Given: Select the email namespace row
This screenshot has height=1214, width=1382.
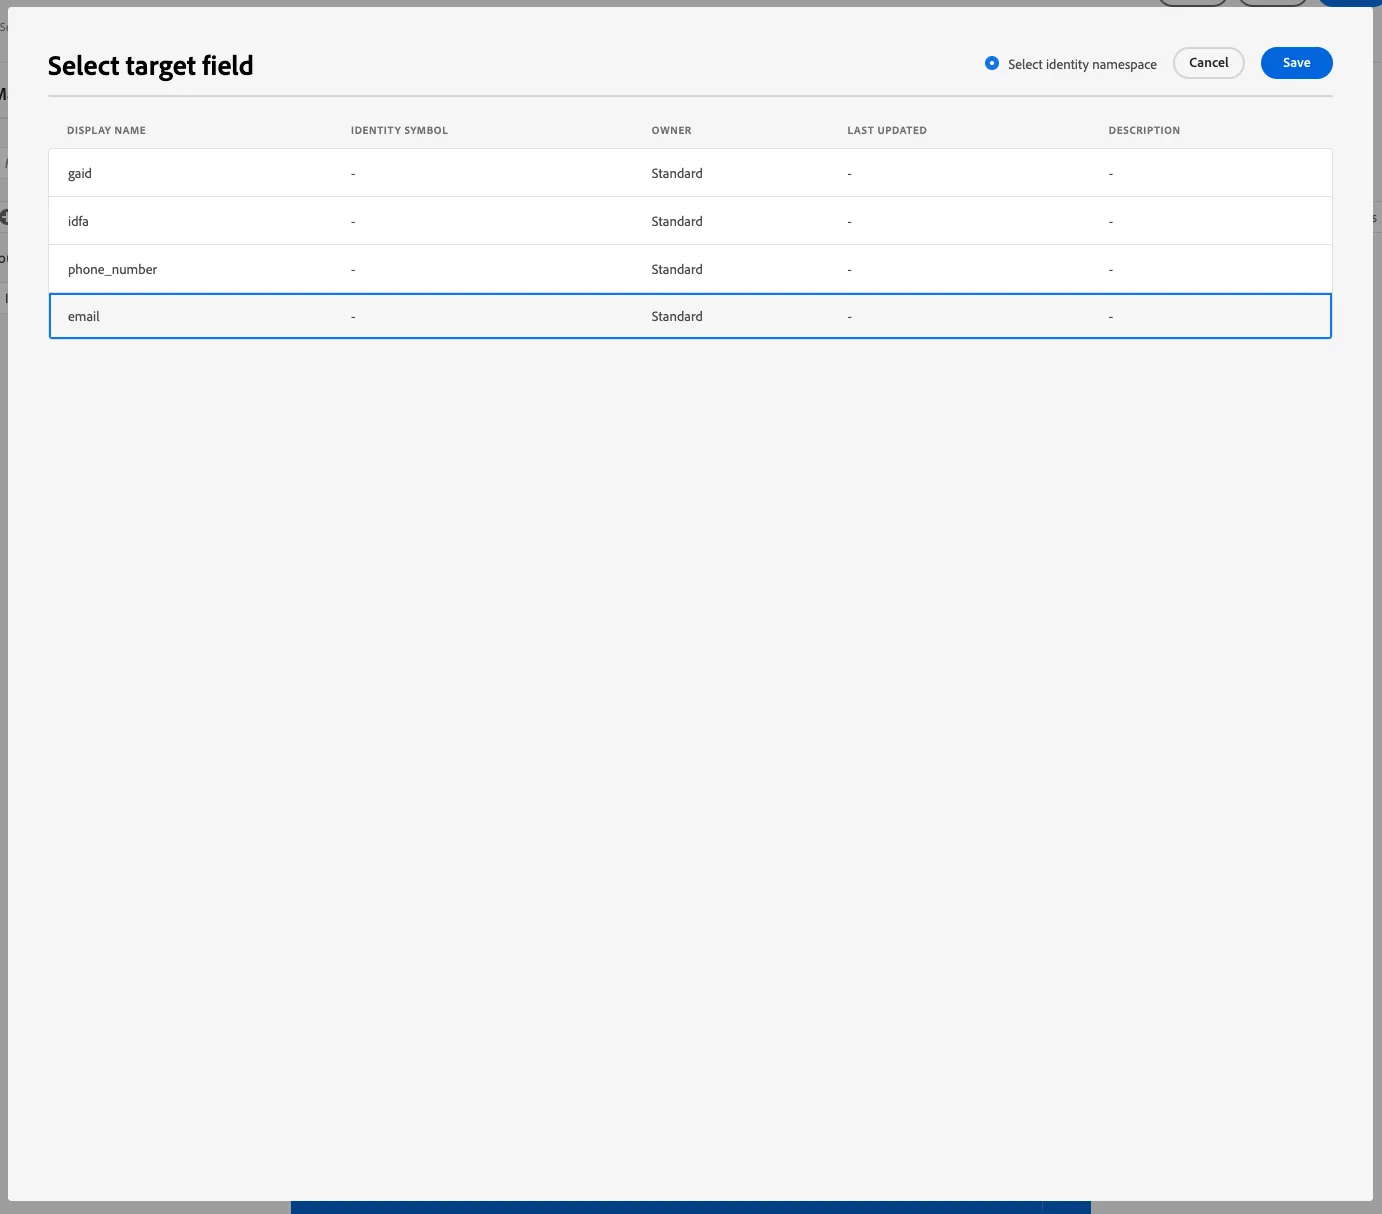Looking at the screenshot, I should point(690,316).
